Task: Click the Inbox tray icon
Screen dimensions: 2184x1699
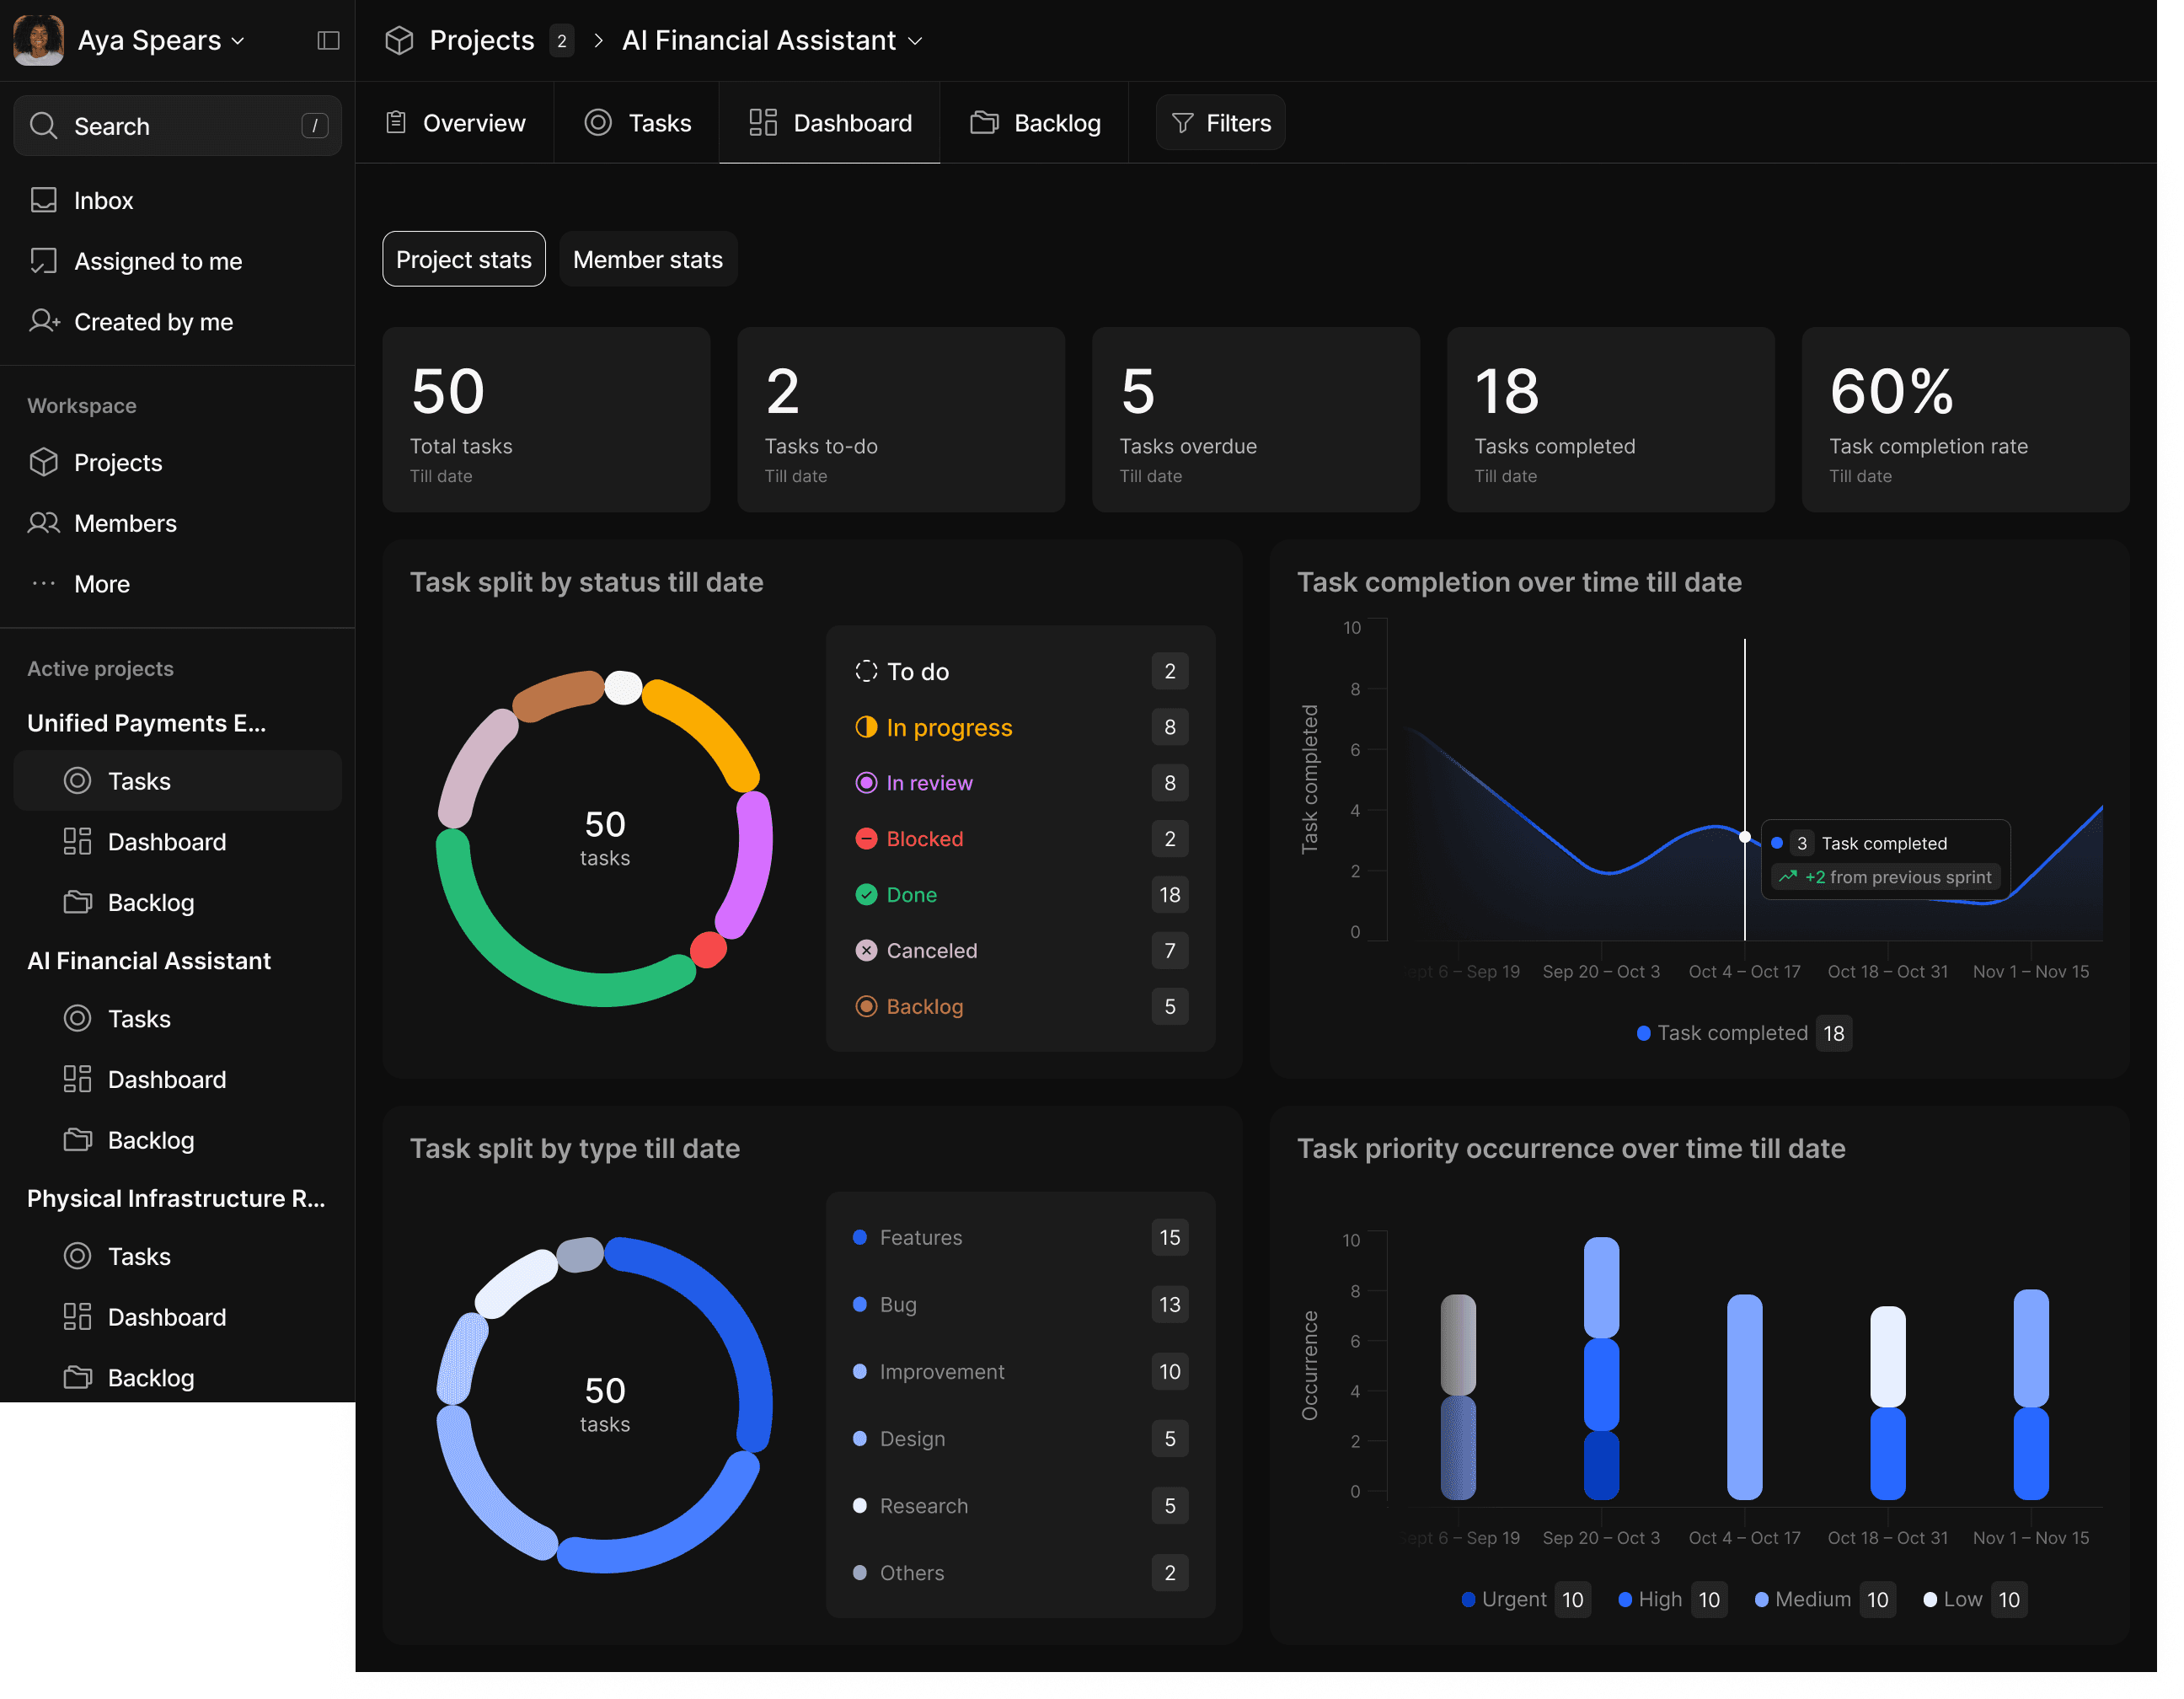Action: 43,200
